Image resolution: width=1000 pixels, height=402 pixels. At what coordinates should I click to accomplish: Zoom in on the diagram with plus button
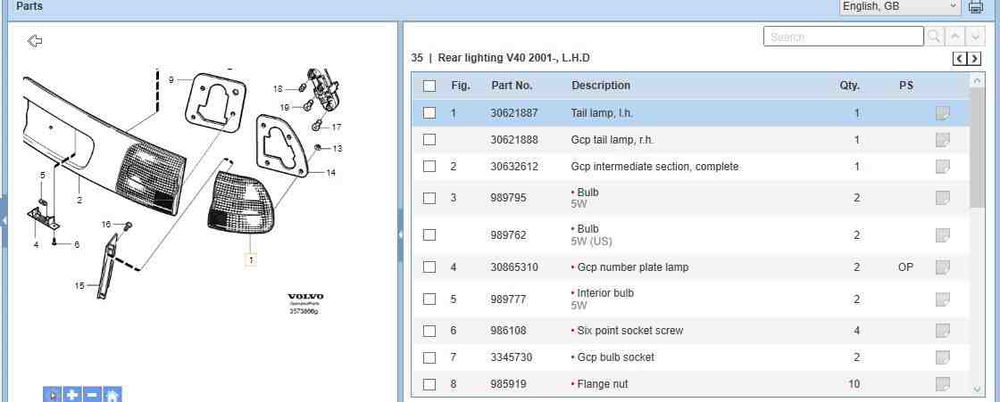[72, 394]
